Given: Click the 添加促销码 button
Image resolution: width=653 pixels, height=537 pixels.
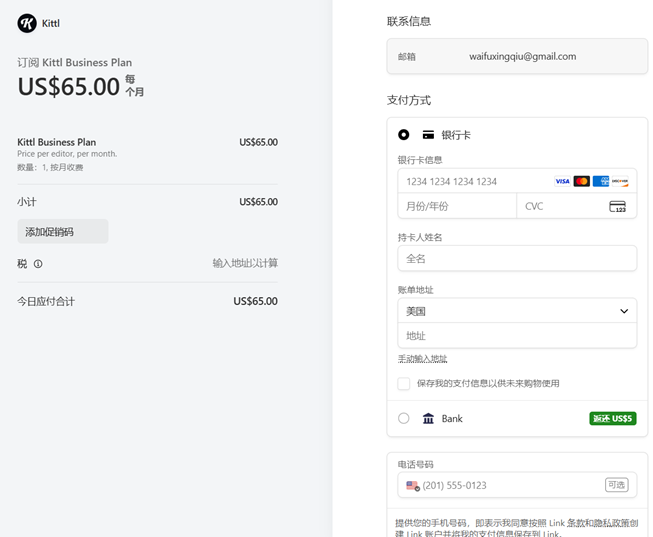Looking at the screenshot, I should tap(62, 232).
